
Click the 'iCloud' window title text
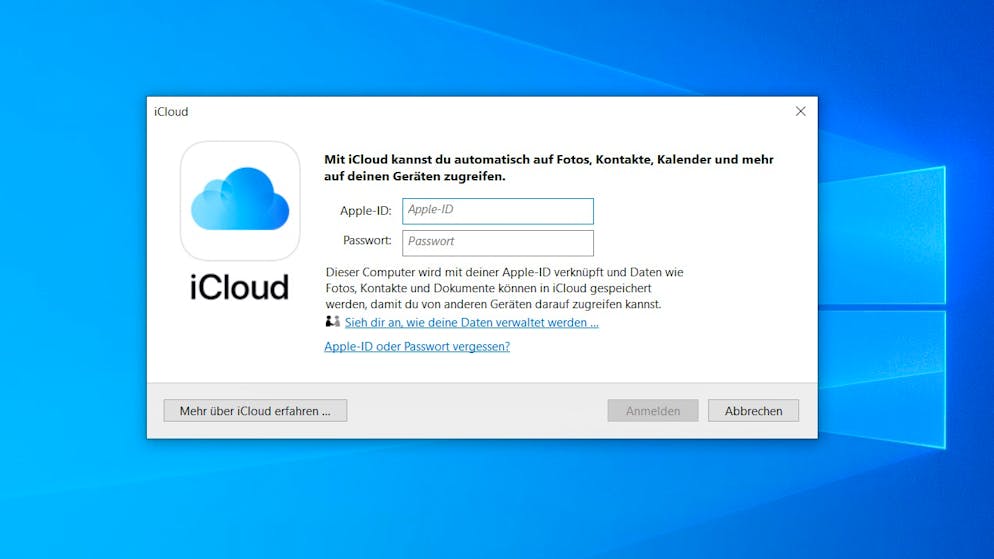(171, 112)
